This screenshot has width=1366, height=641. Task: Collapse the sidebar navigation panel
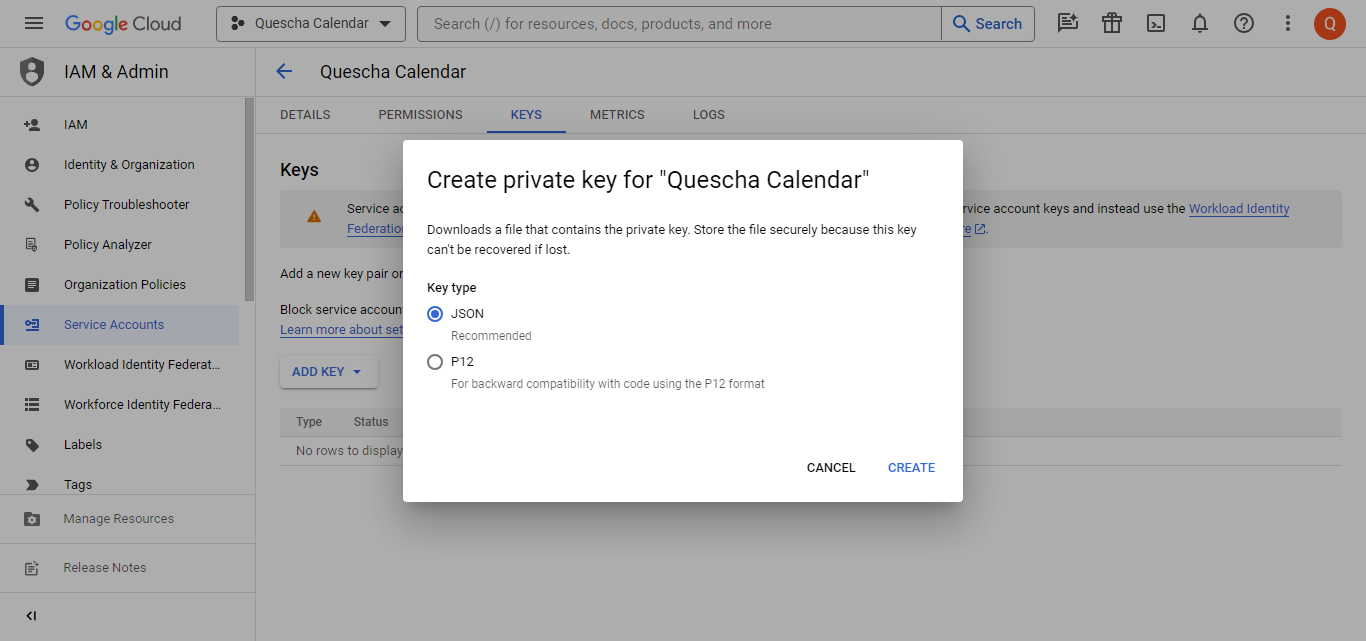(x=31, y=616)
